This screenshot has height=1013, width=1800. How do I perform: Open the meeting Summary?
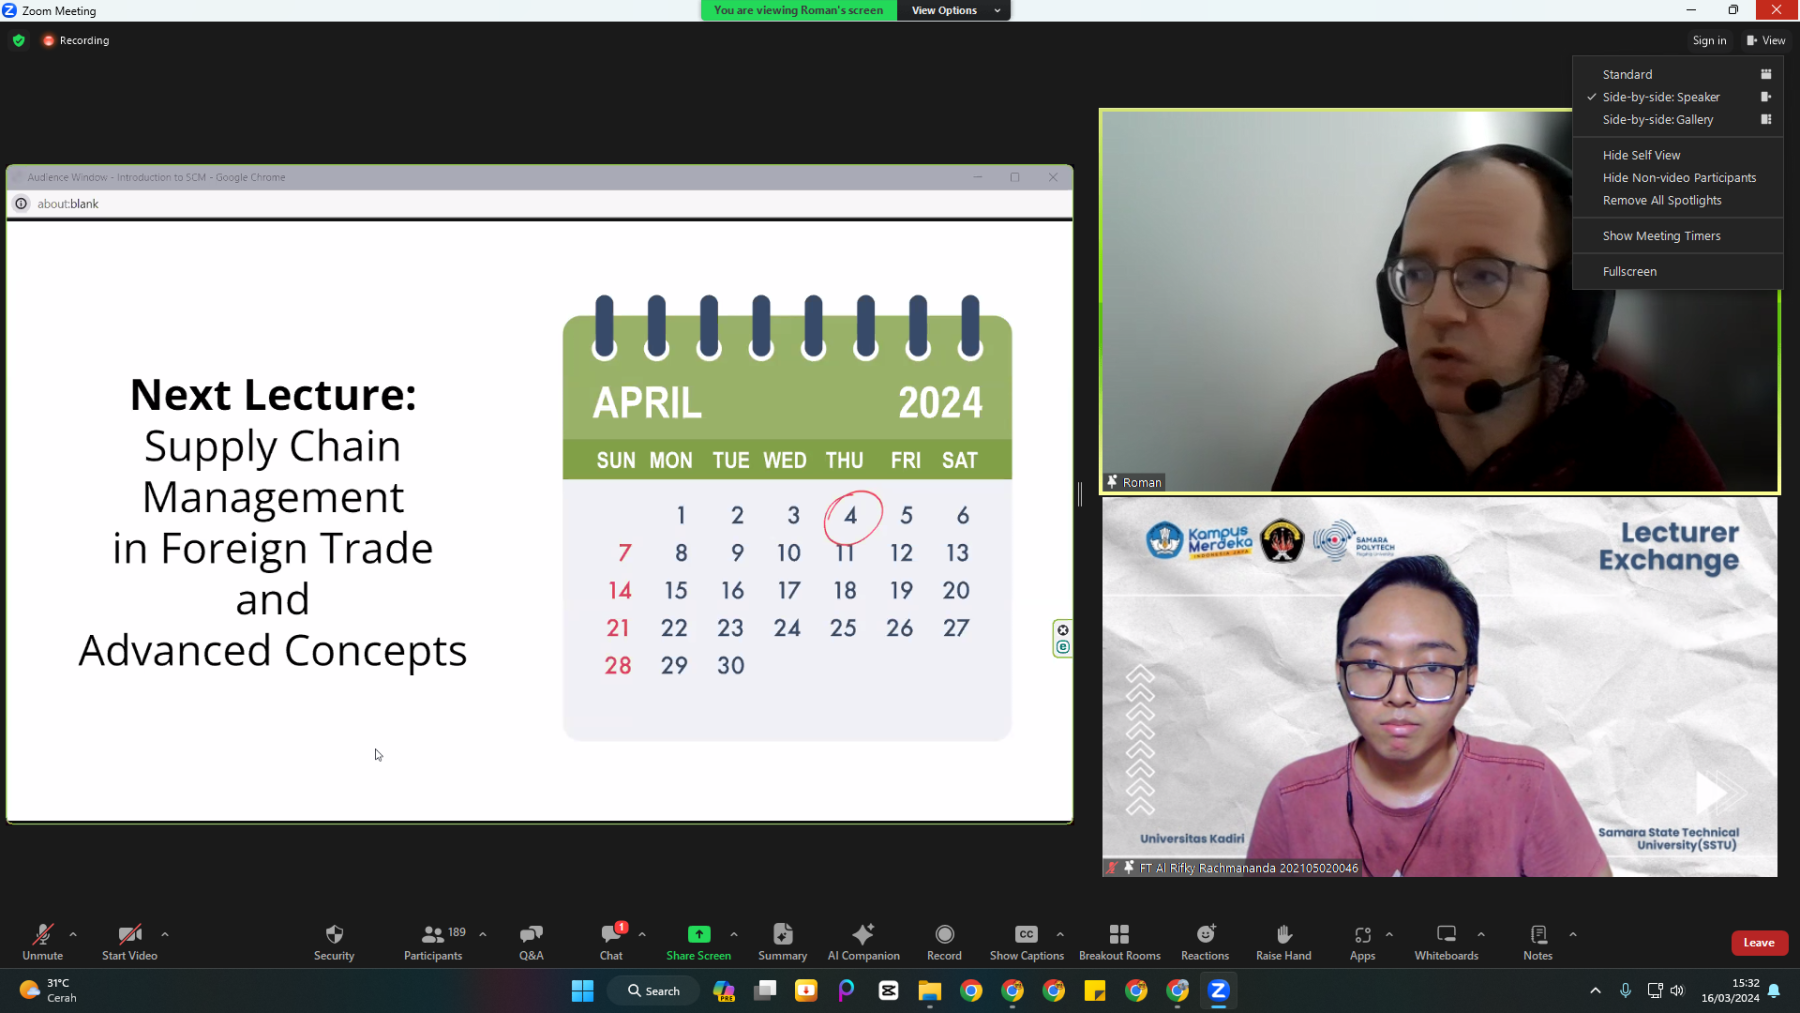click(782, 942)
